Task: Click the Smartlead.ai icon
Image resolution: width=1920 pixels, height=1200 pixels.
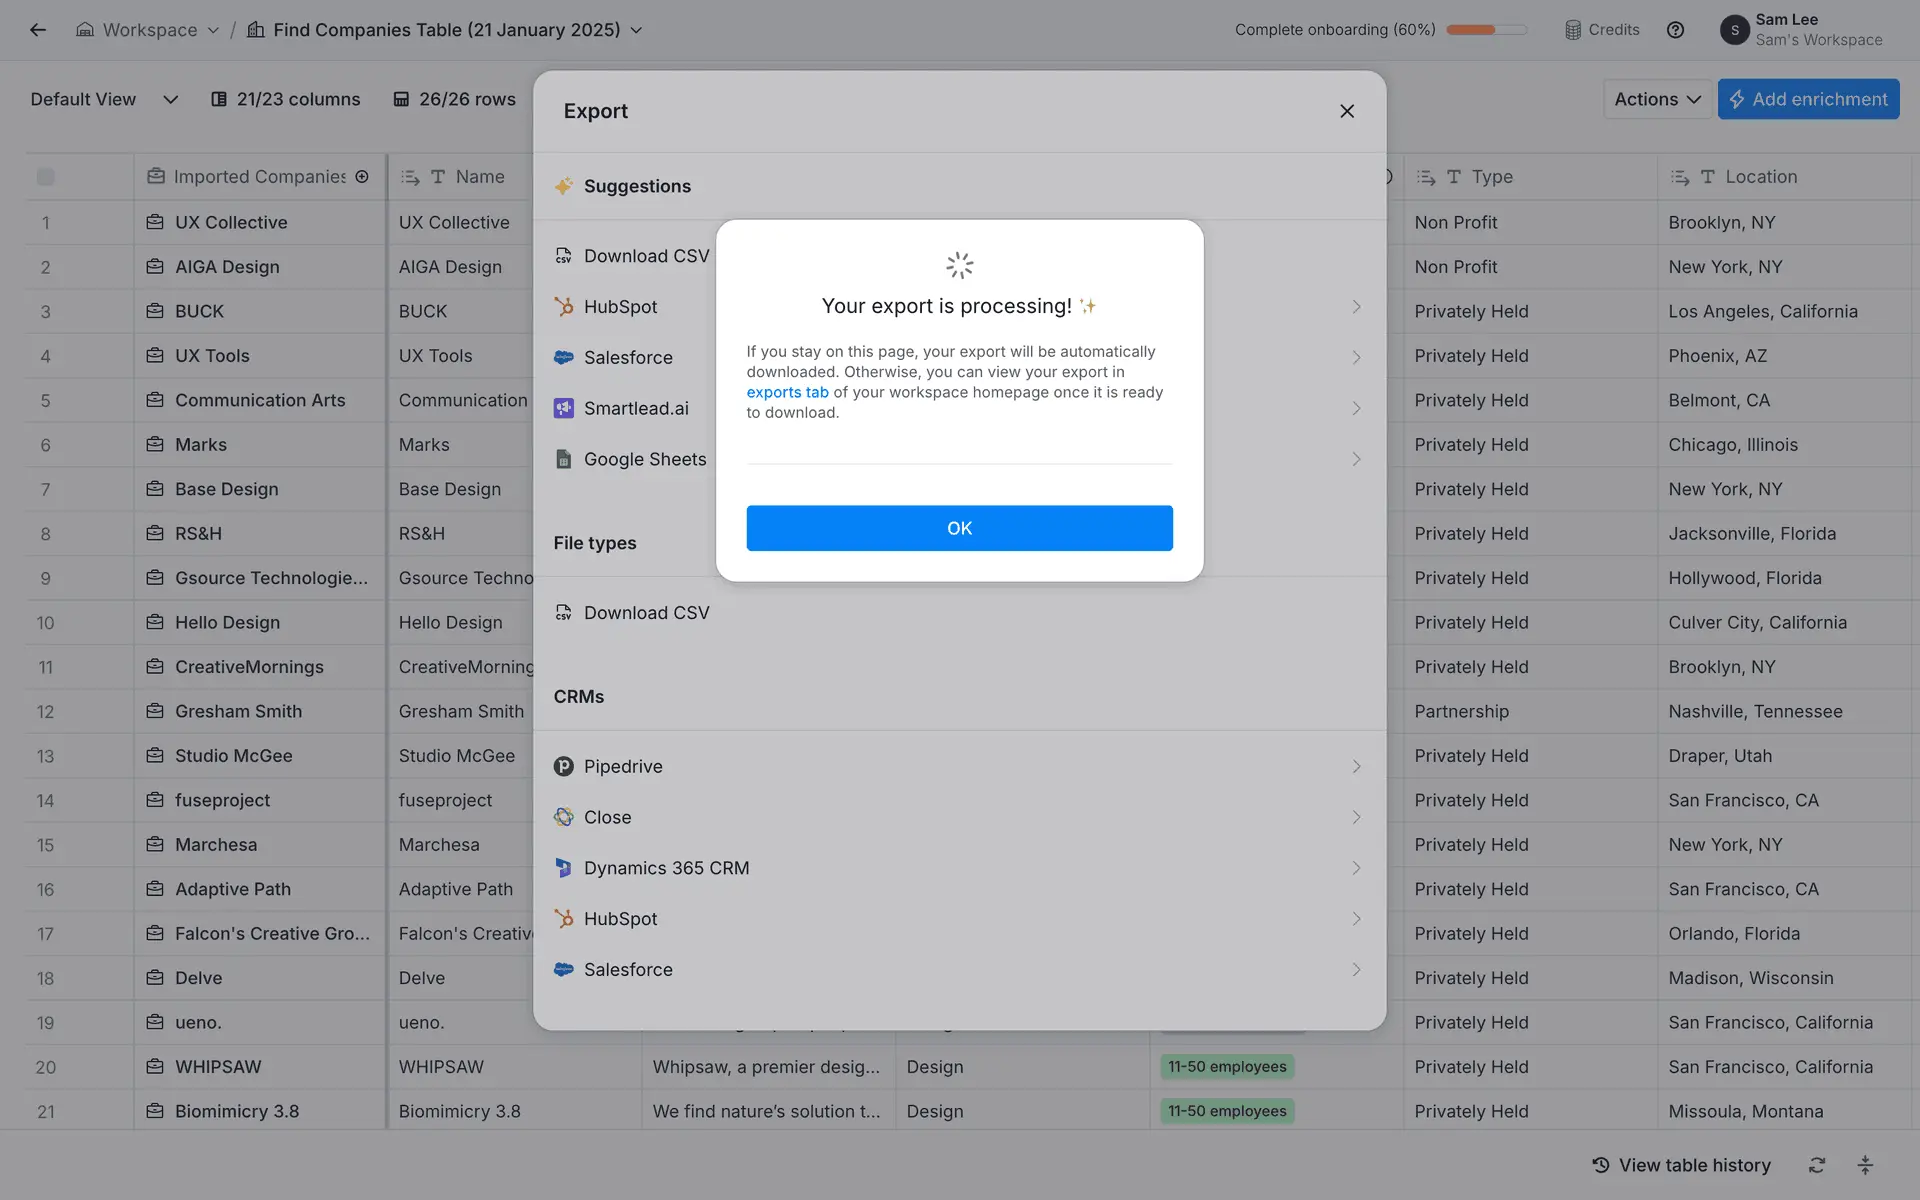Action: click(x=564, y=408)
